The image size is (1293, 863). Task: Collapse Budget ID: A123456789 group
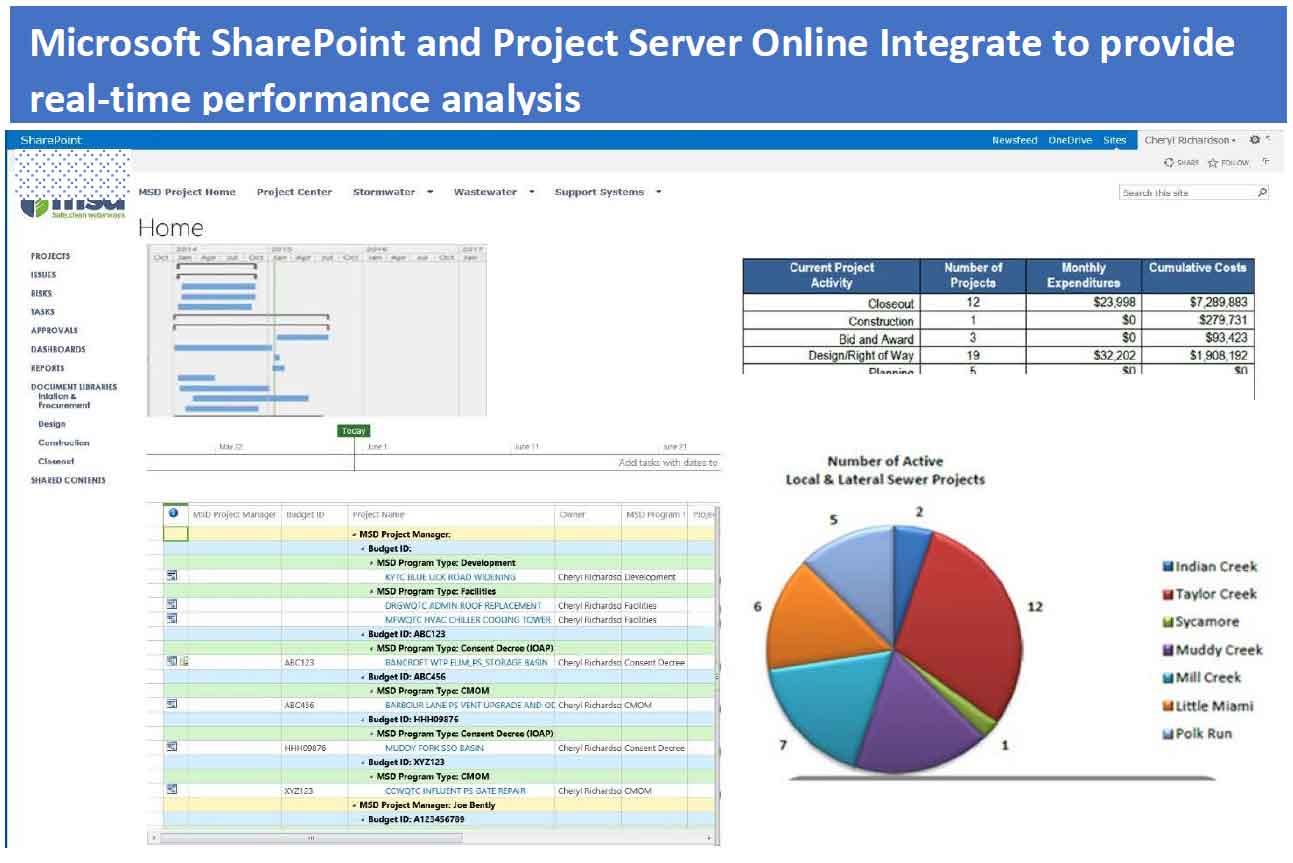363,819
